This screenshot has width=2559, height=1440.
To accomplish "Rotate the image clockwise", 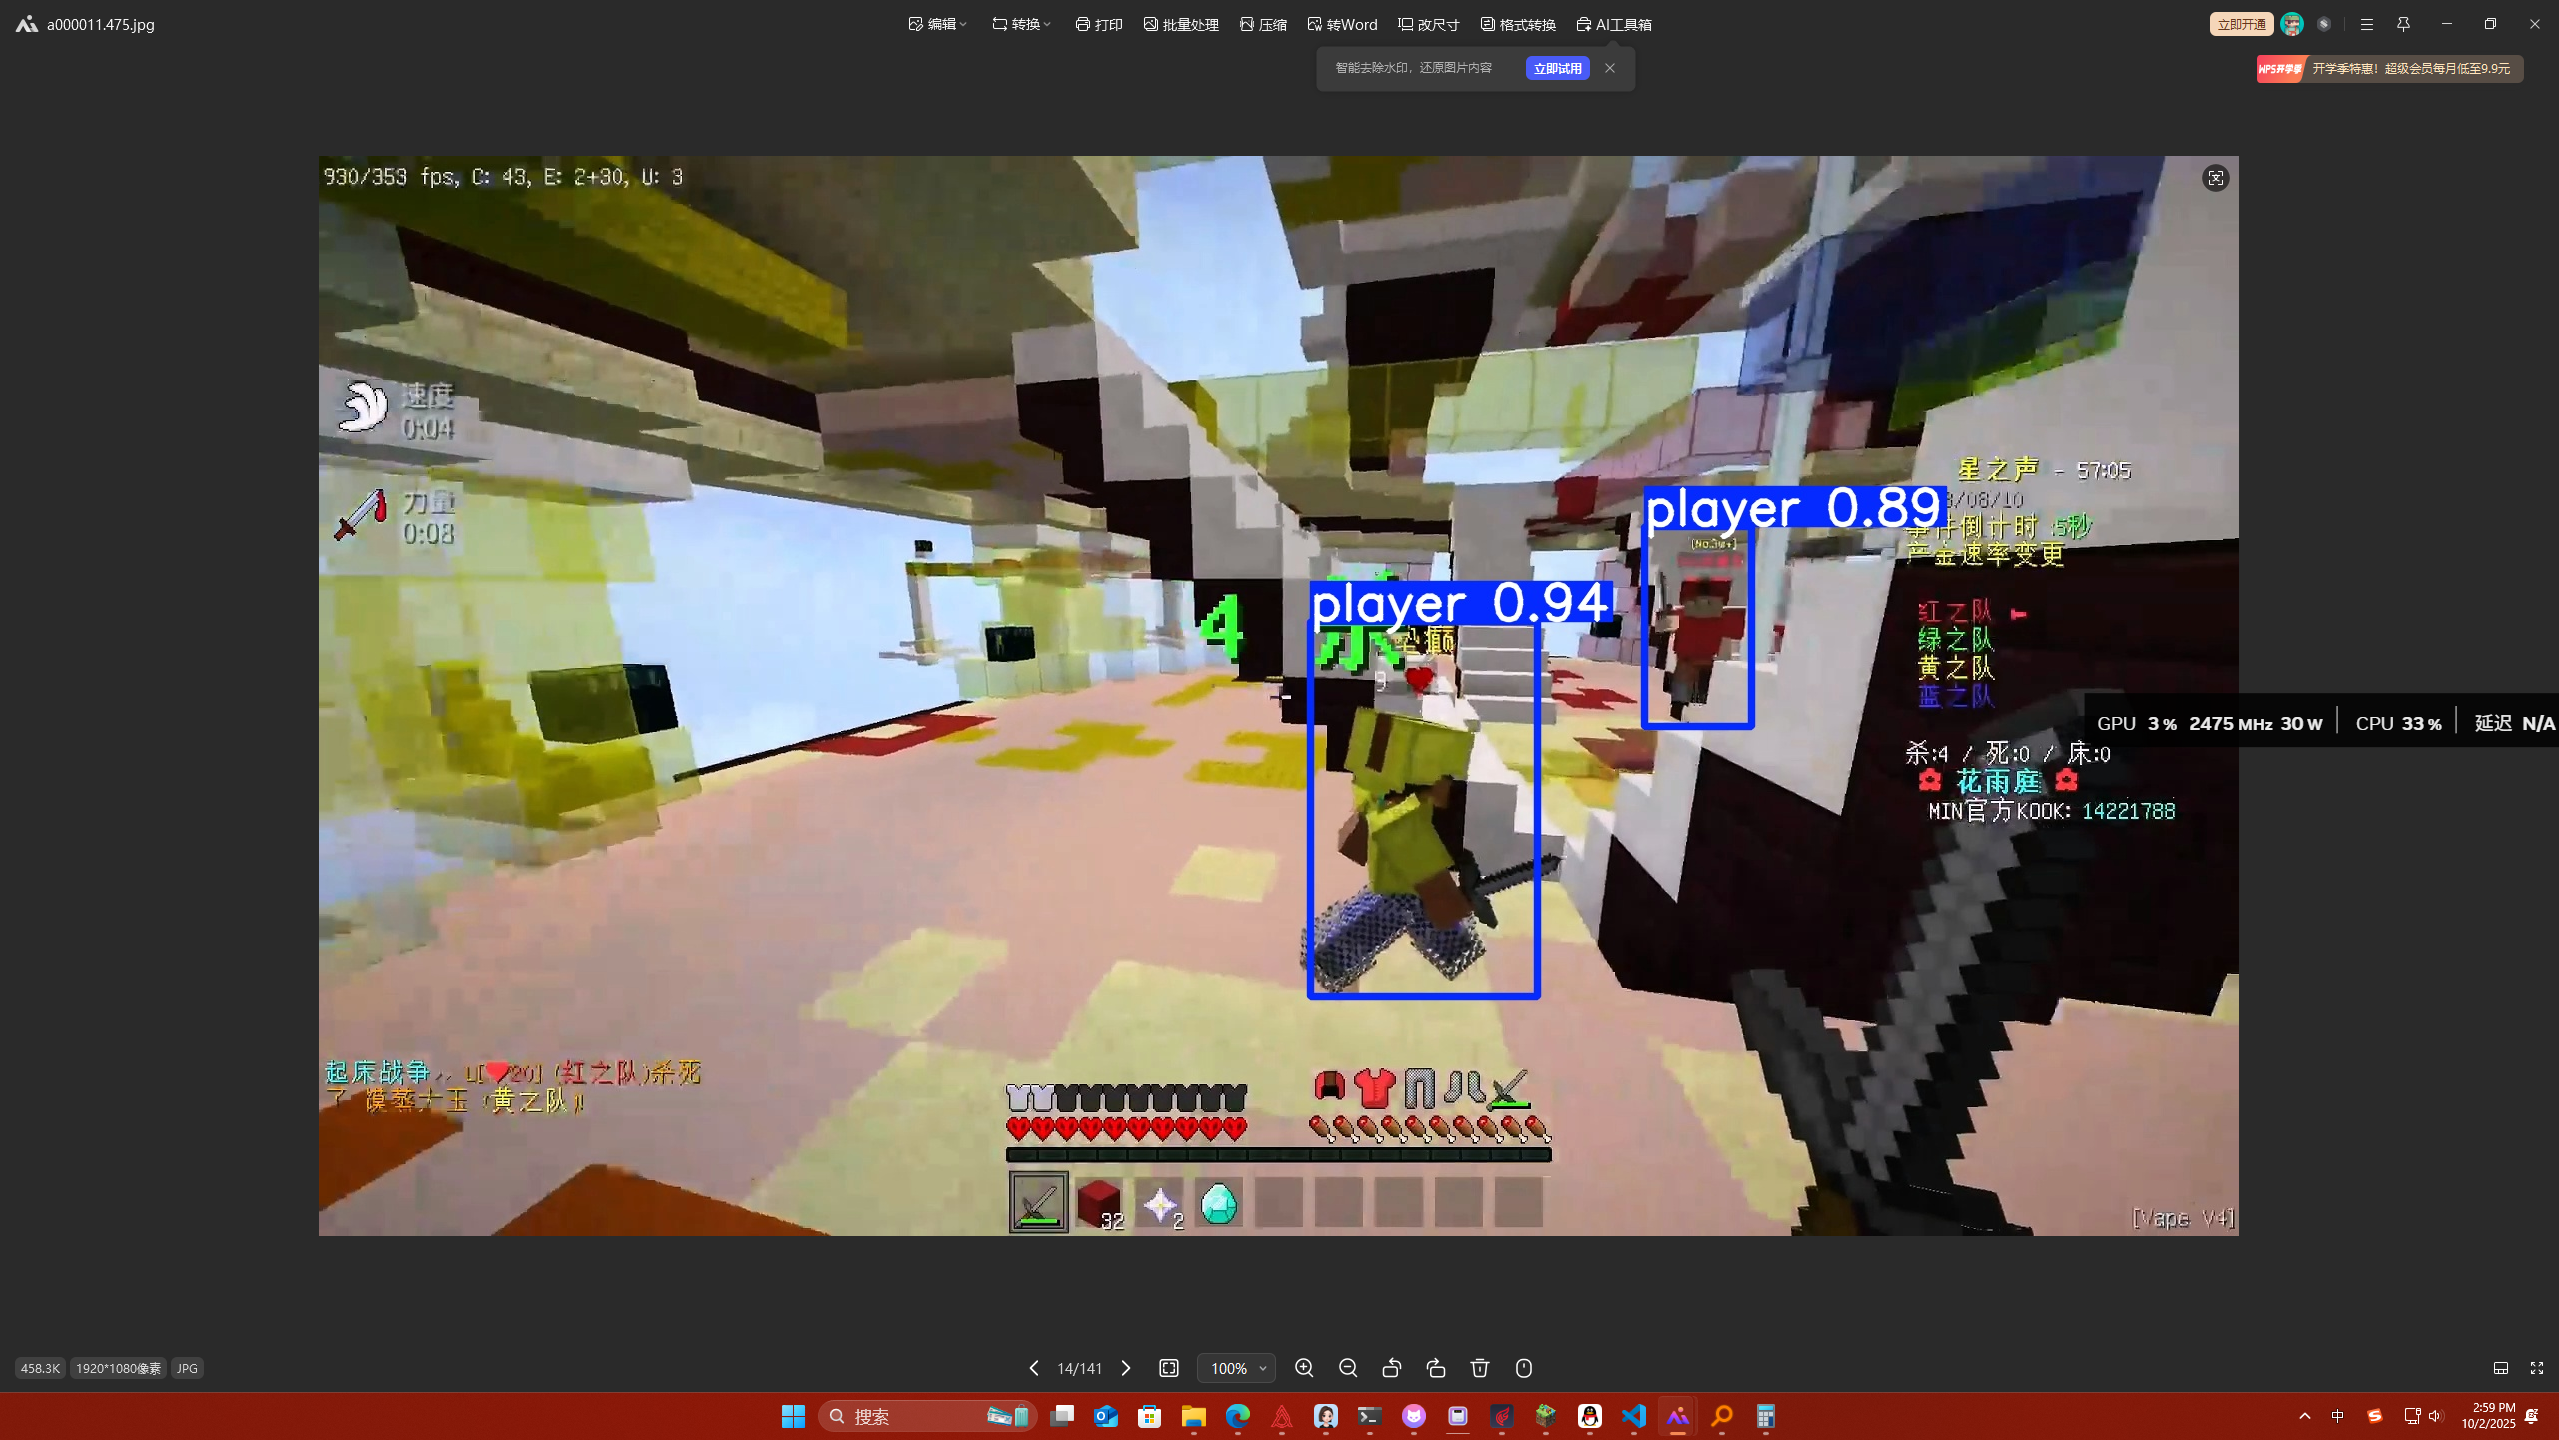I will coord(1436,1368).
